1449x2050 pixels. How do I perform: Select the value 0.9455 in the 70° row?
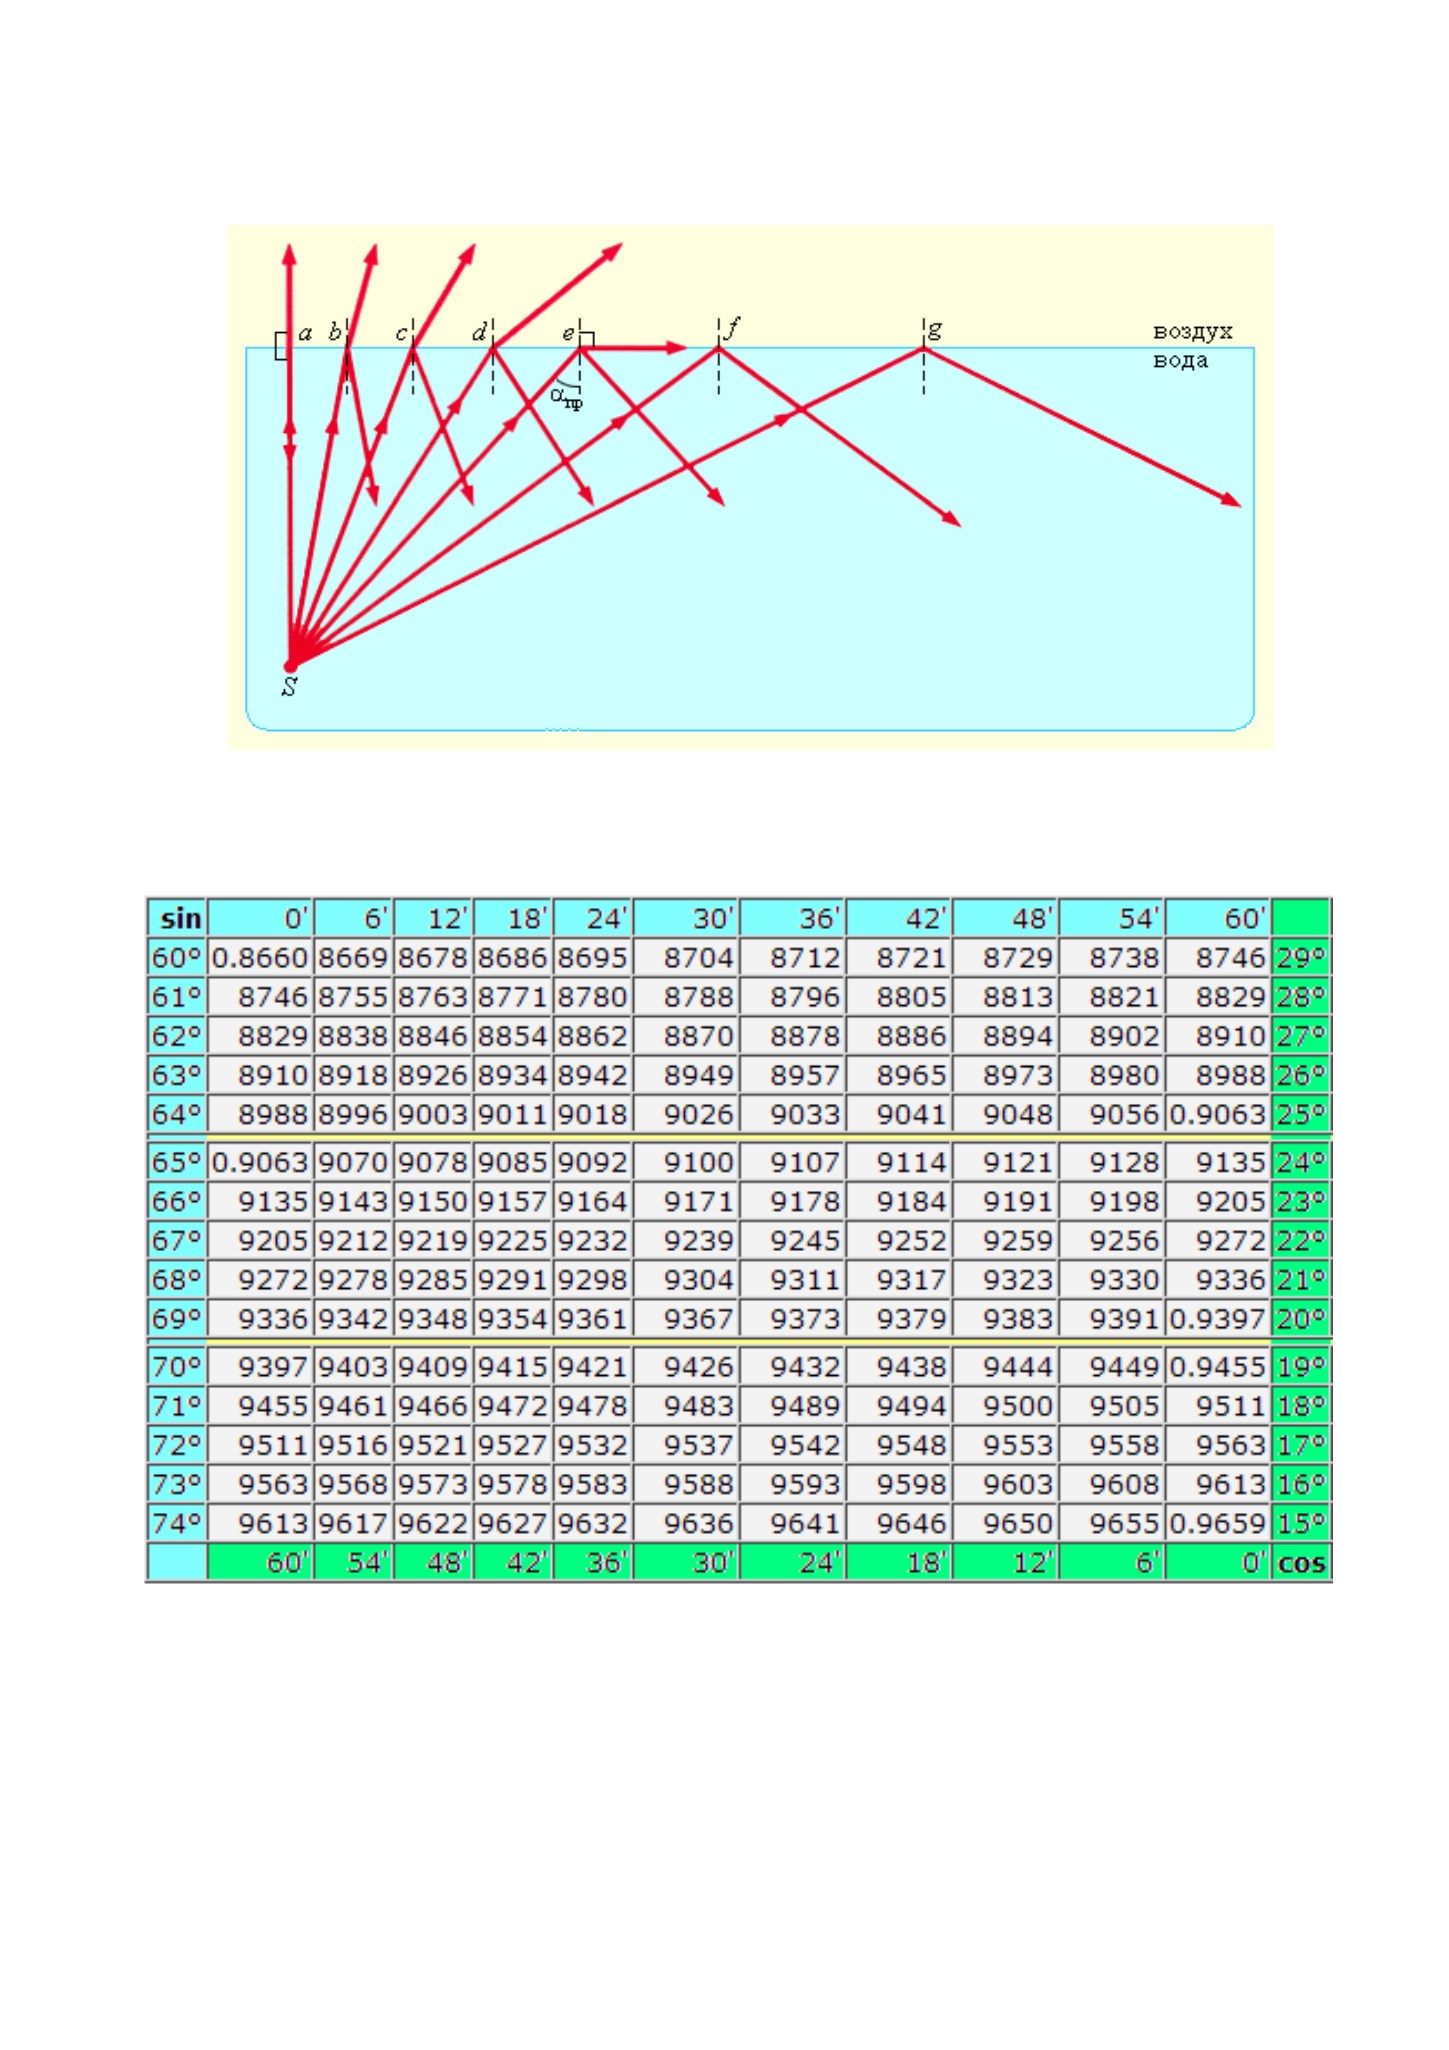tap(1218, 1366)
